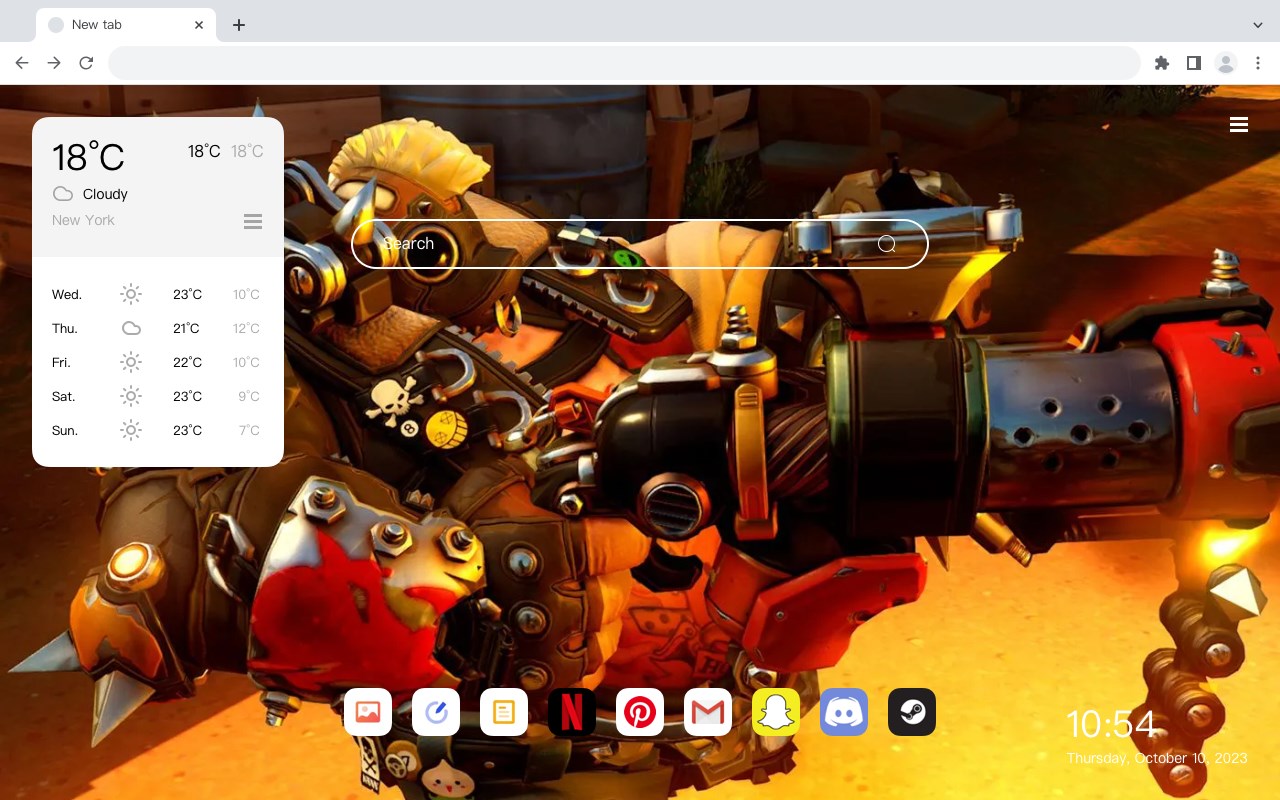Expand the tab search dropdown arrow
The height and width of the screenshot is (800, 1280).
(x=1258, y=25)
